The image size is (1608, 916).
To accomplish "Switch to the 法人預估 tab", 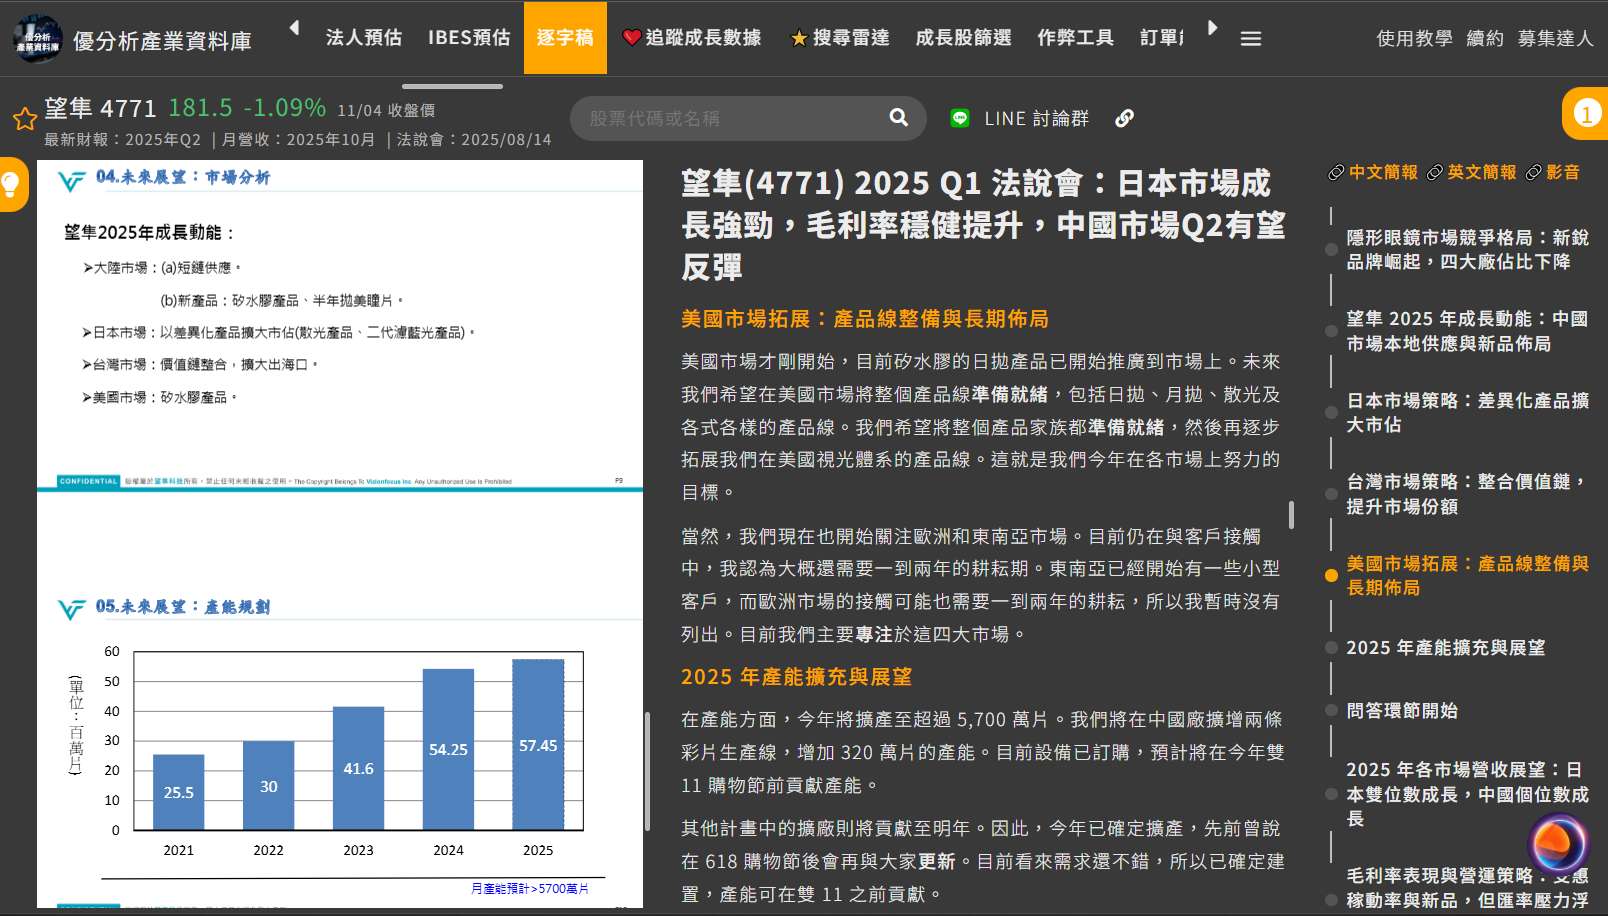I will pos(363,38).
